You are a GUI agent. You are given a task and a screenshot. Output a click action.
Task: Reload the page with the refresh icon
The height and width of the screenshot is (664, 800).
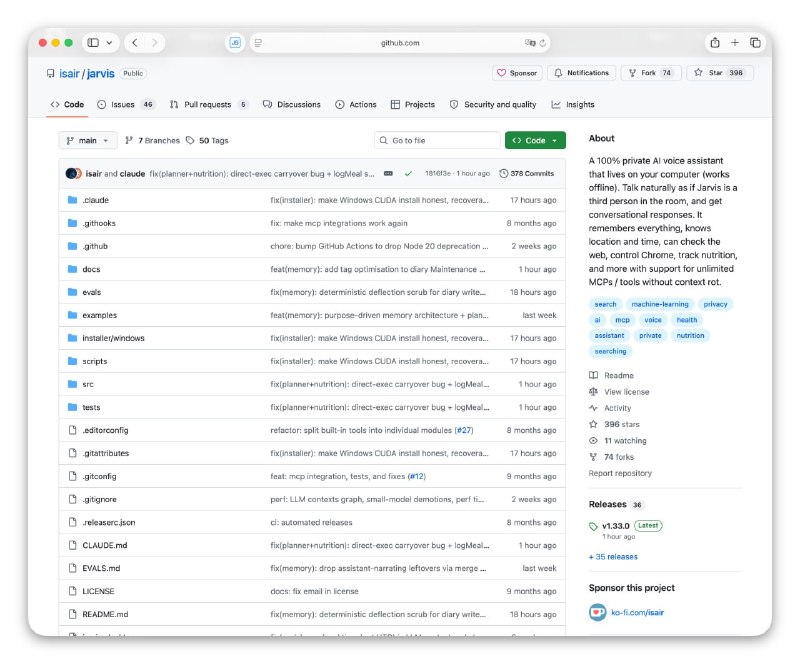(543, 43)
